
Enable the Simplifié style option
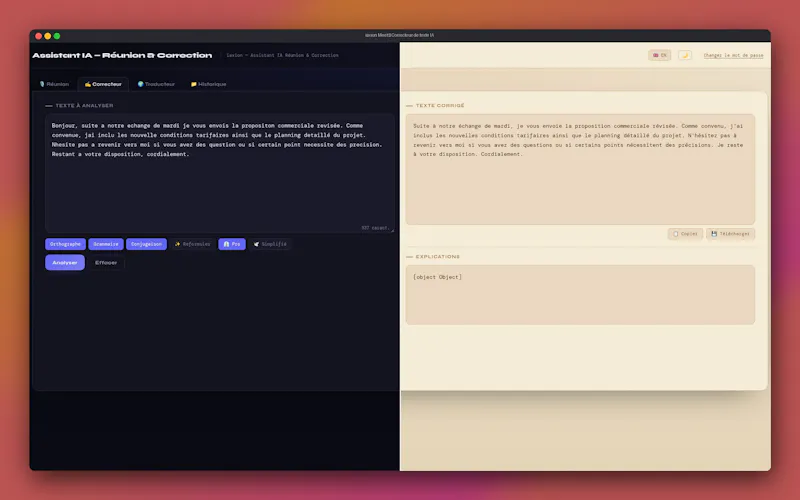[270, 244]
